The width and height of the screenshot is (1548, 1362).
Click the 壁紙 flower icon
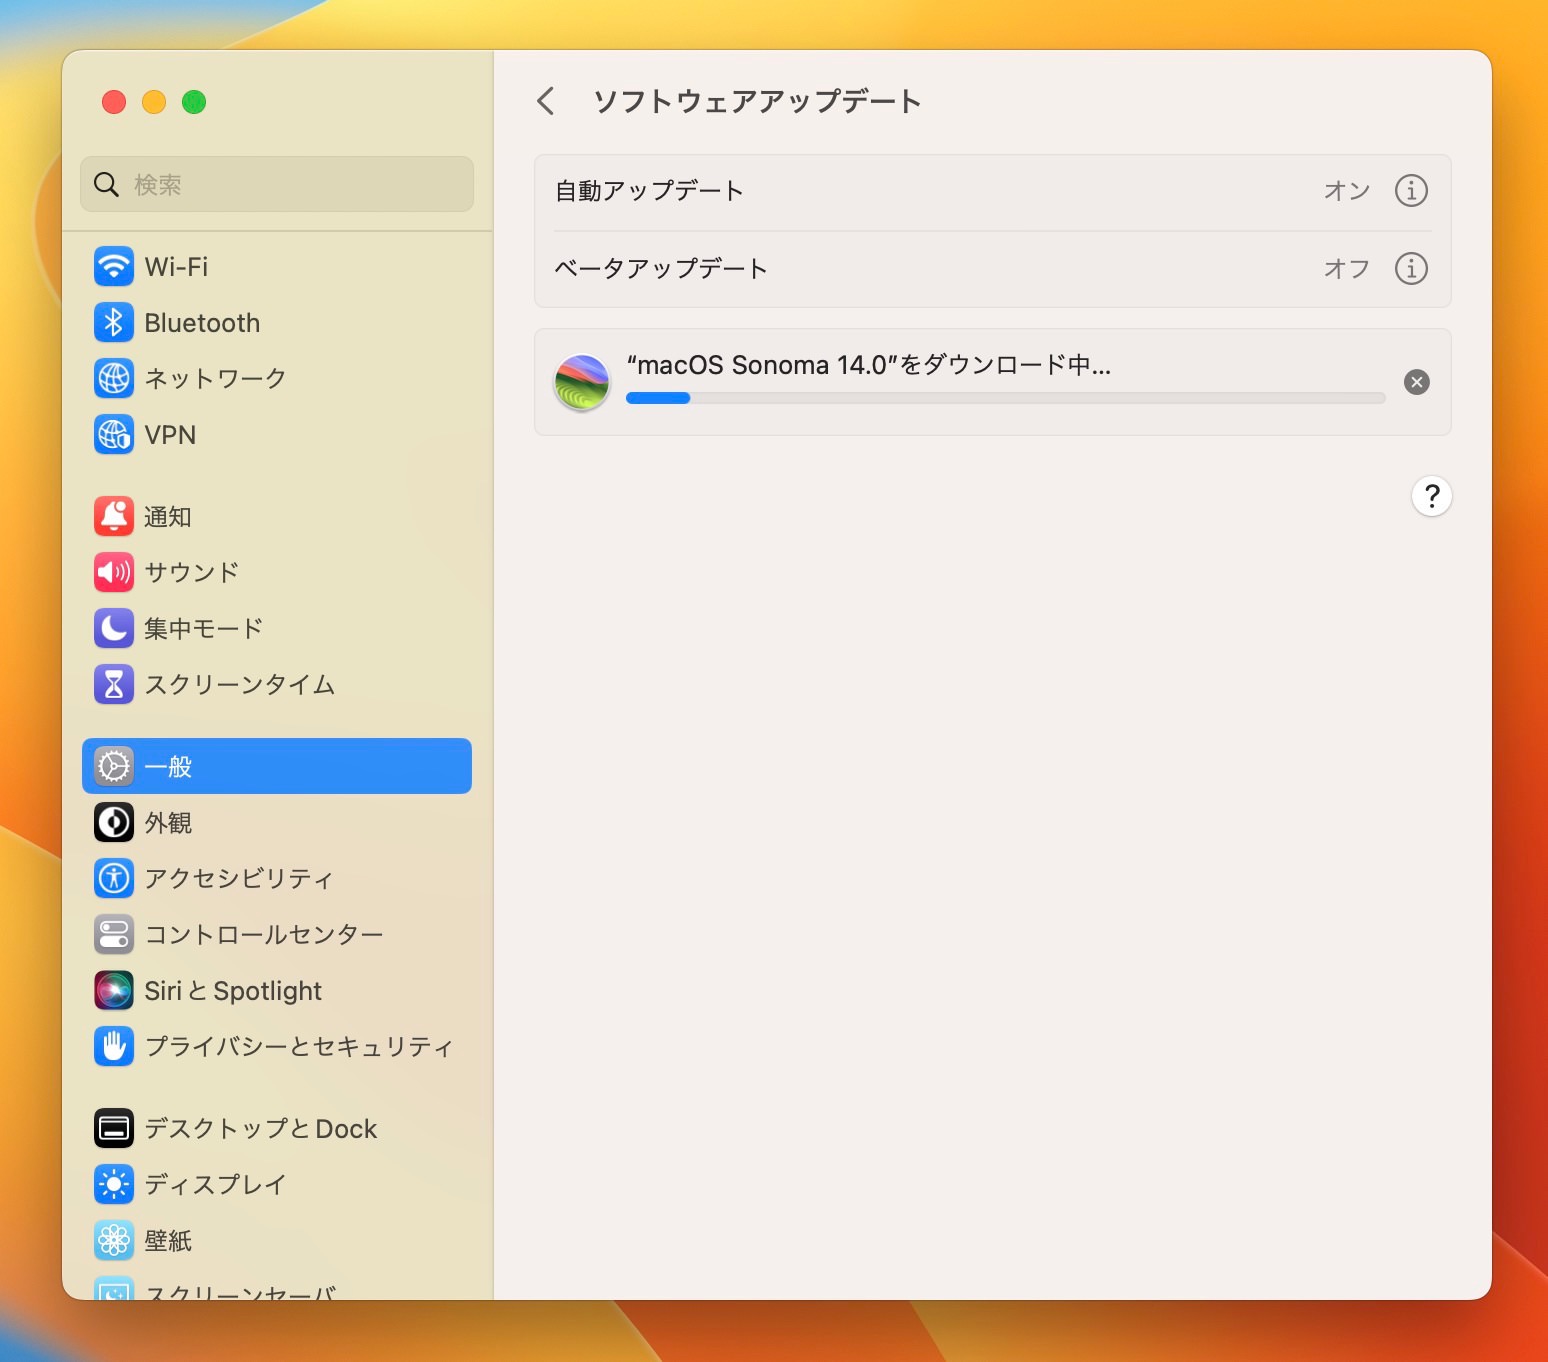coord(114,1240)
